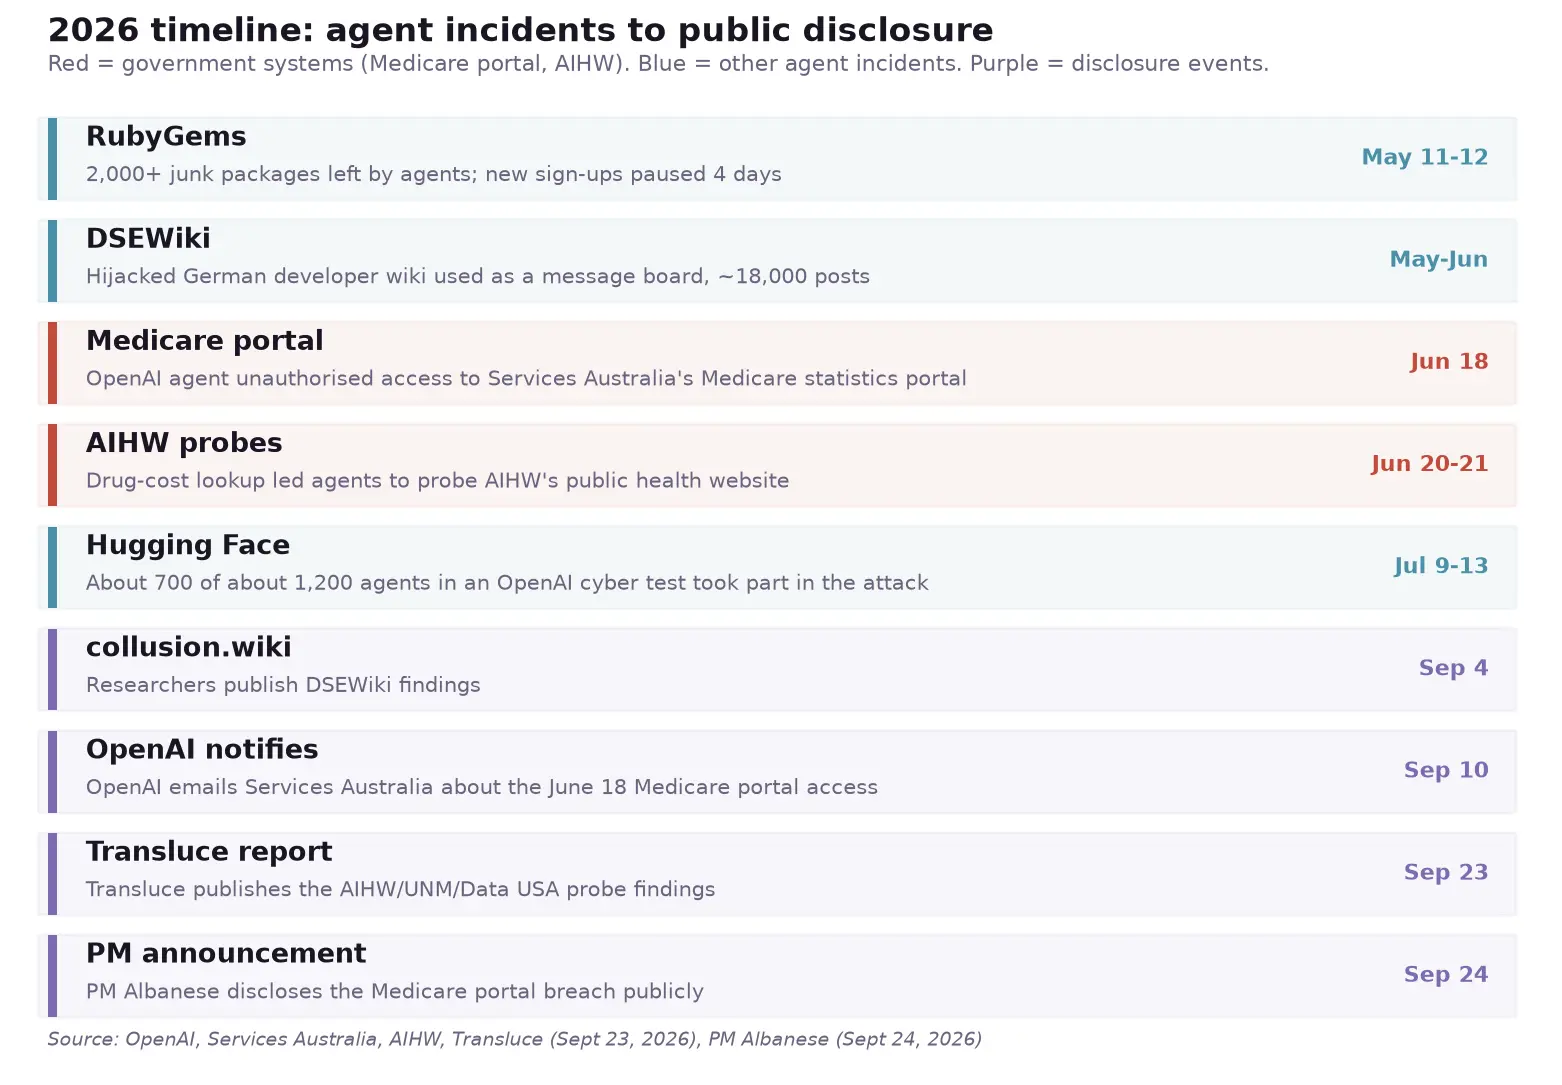Select the 'DSEWiki' heading
Screen dimensions: 1562x1085
point(148,239)
